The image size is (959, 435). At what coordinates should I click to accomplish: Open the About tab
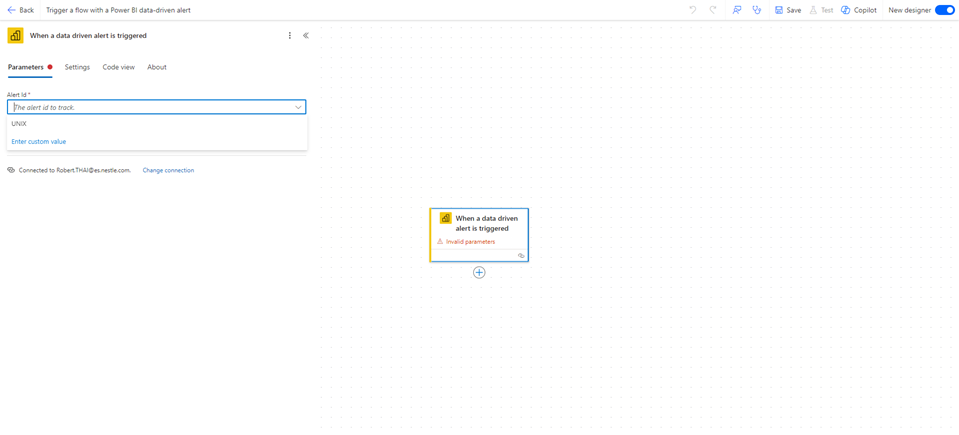[157, 67]
